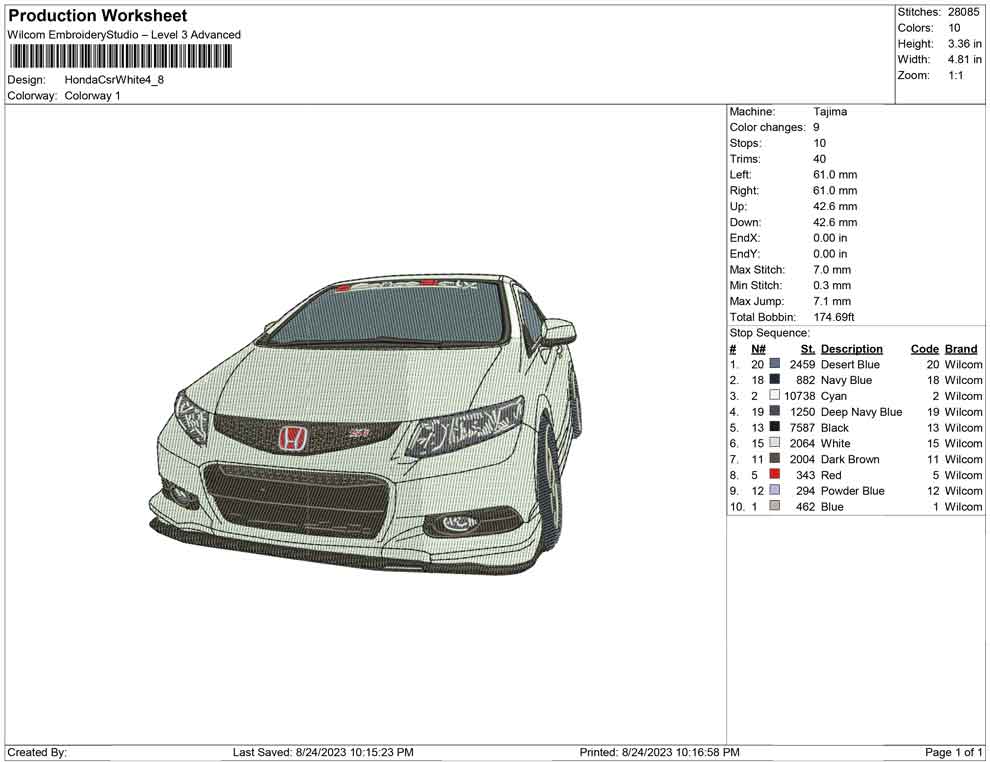Click the Red color swatch
This screenshot has width=990, height=762.
(x=775, y=474)
